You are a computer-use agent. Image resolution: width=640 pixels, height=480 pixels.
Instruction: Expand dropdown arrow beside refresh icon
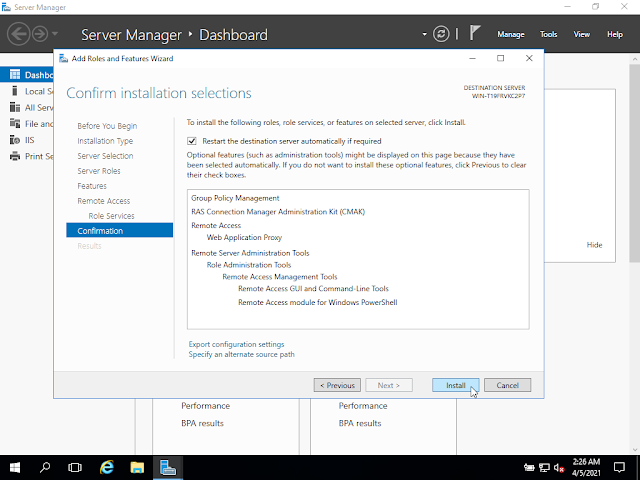(424, 34)
